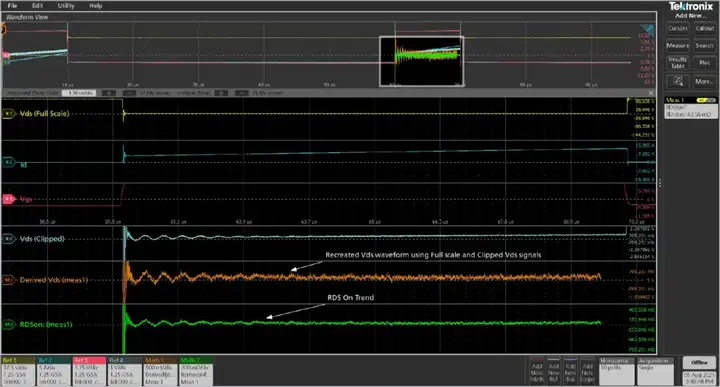The height and width of the screenshot is (387, 720).
Task: Click the zoom box in overview waveform
Action: click(x=422, y=61)
